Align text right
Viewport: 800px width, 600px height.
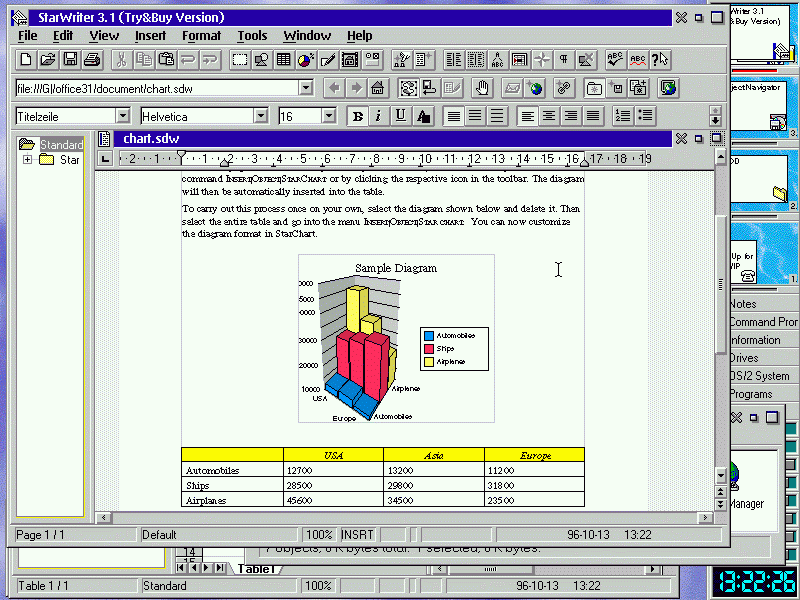pyautogui.click(x=571, y=116)
